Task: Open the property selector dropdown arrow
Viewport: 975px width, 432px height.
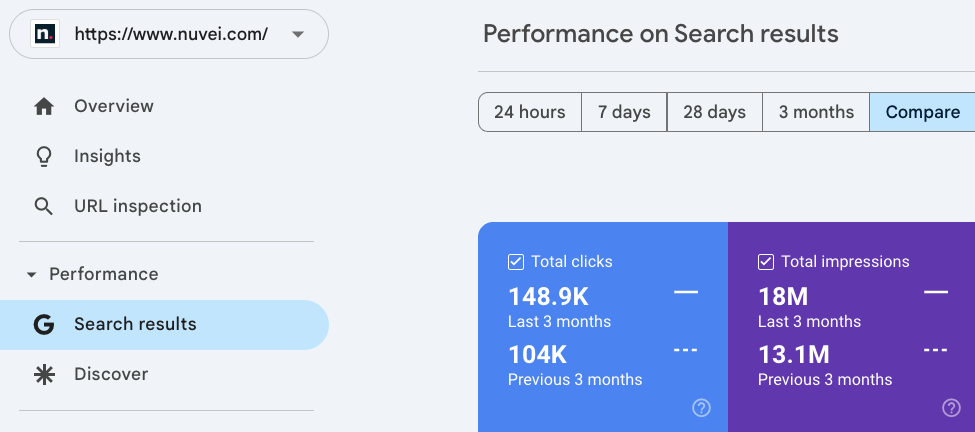Action: [x=298, y=34]
